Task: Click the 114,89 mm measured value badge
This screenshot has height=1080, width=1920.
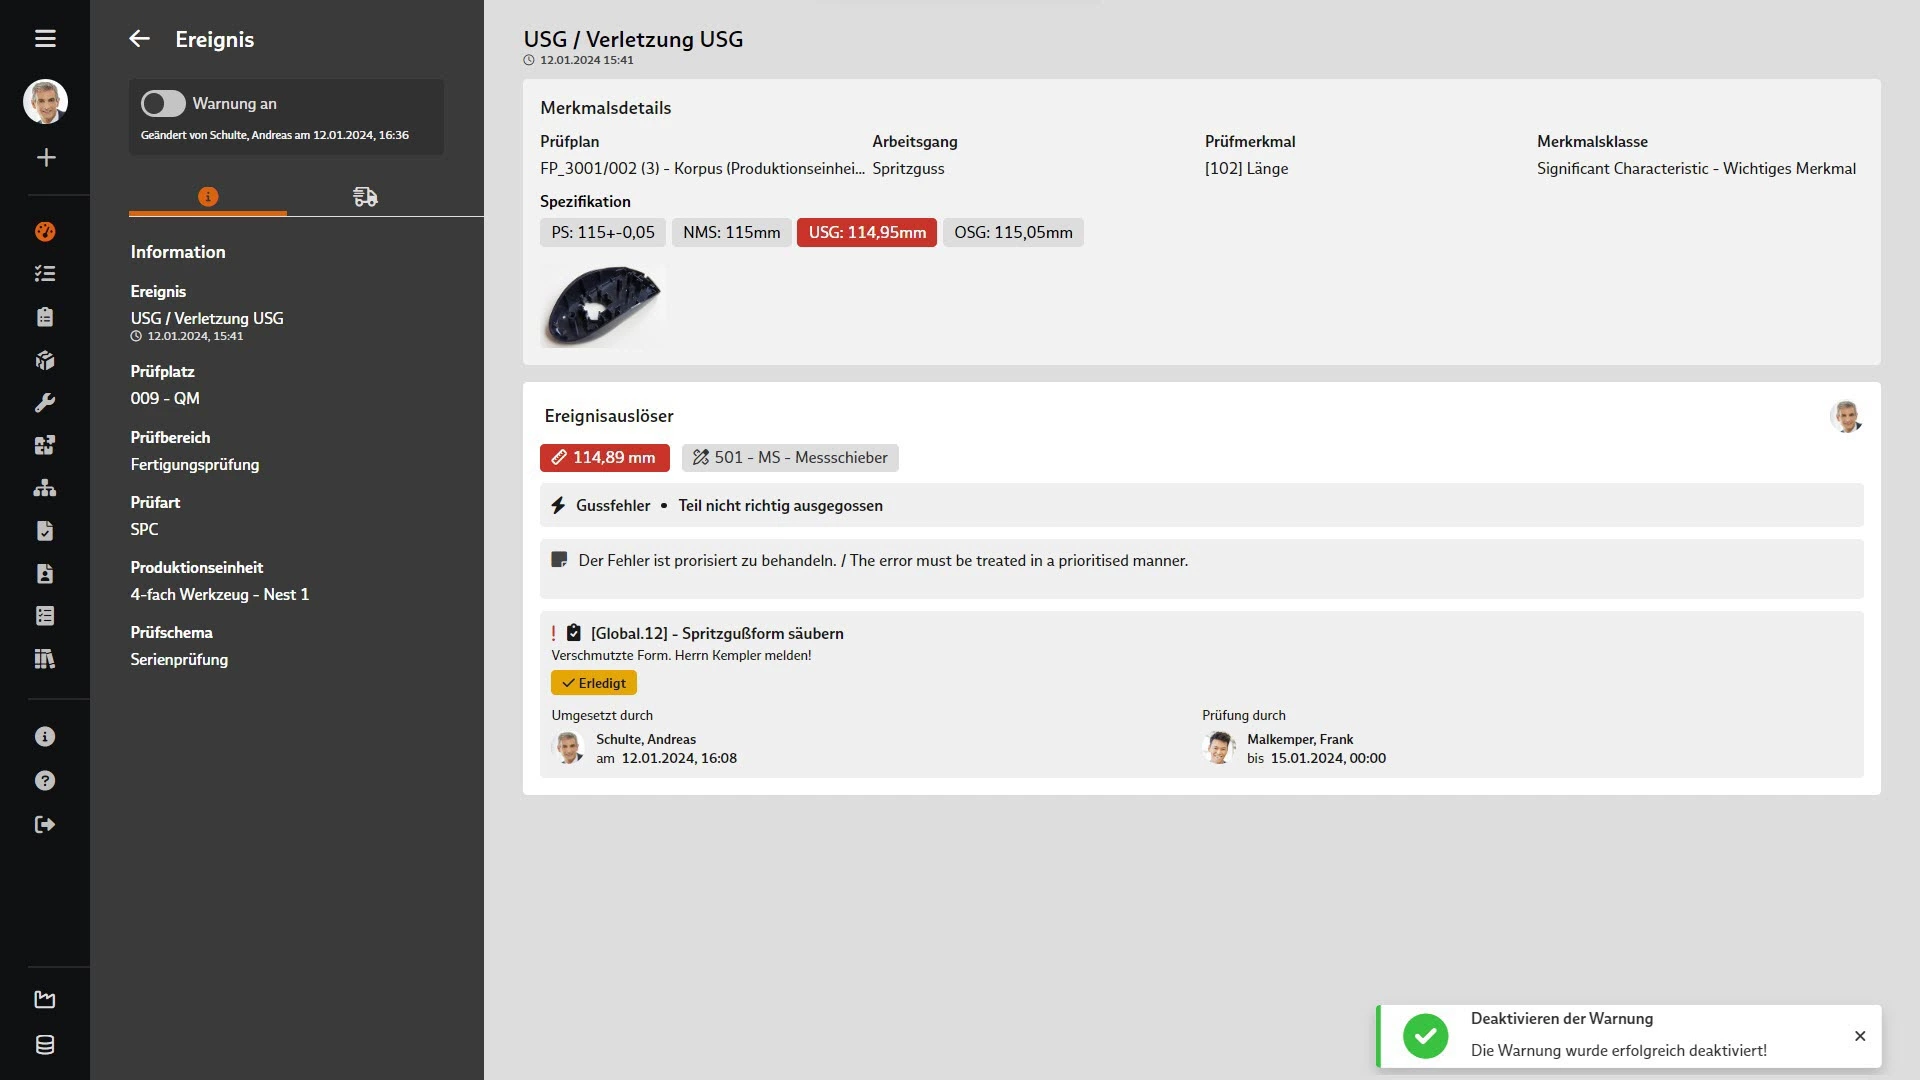Action: pyautogui.click(x=605, y=458)
